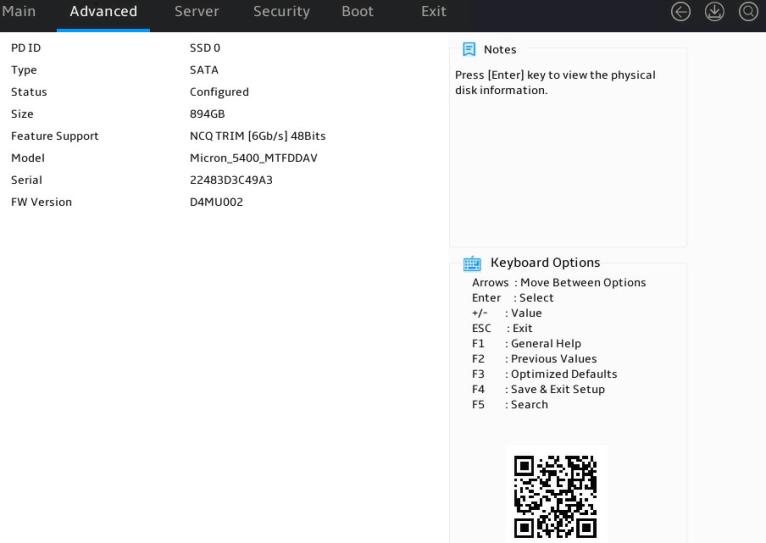Screen dimensions: 766x543
Task: Switch to the Server tab
Action: 196,11
